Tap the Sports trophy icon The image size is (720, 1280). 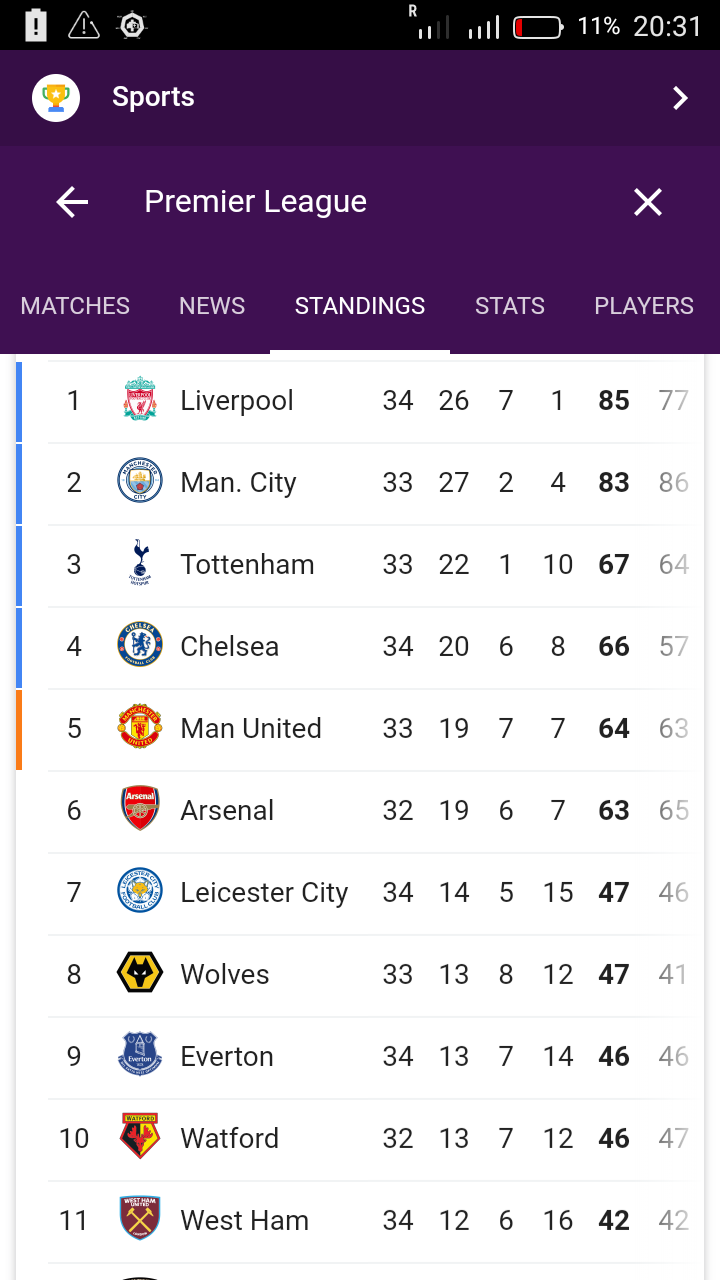[x=56, y=98]
